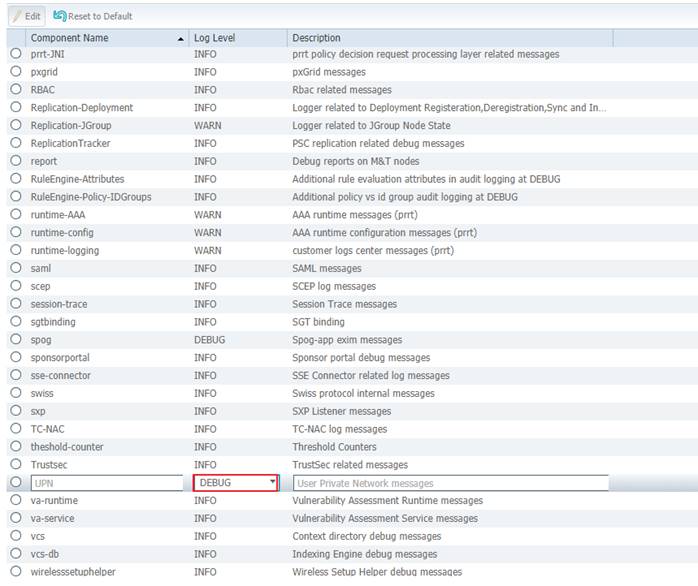Click the RuleEngine-Policy-IDGroups component name
The width and height of the screenshot is (698, 586).
pos(91,197)
